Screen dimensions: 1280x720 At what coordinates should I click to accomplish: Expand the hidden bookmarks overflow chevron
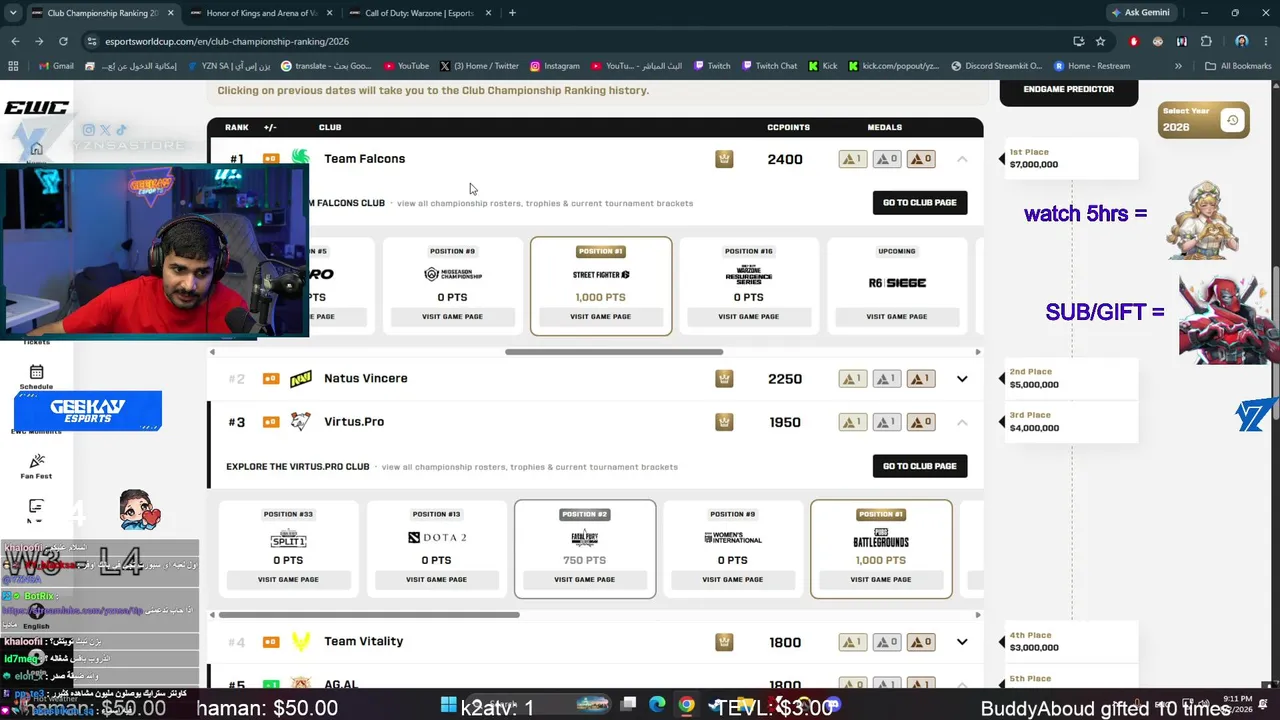point(1178,66)
